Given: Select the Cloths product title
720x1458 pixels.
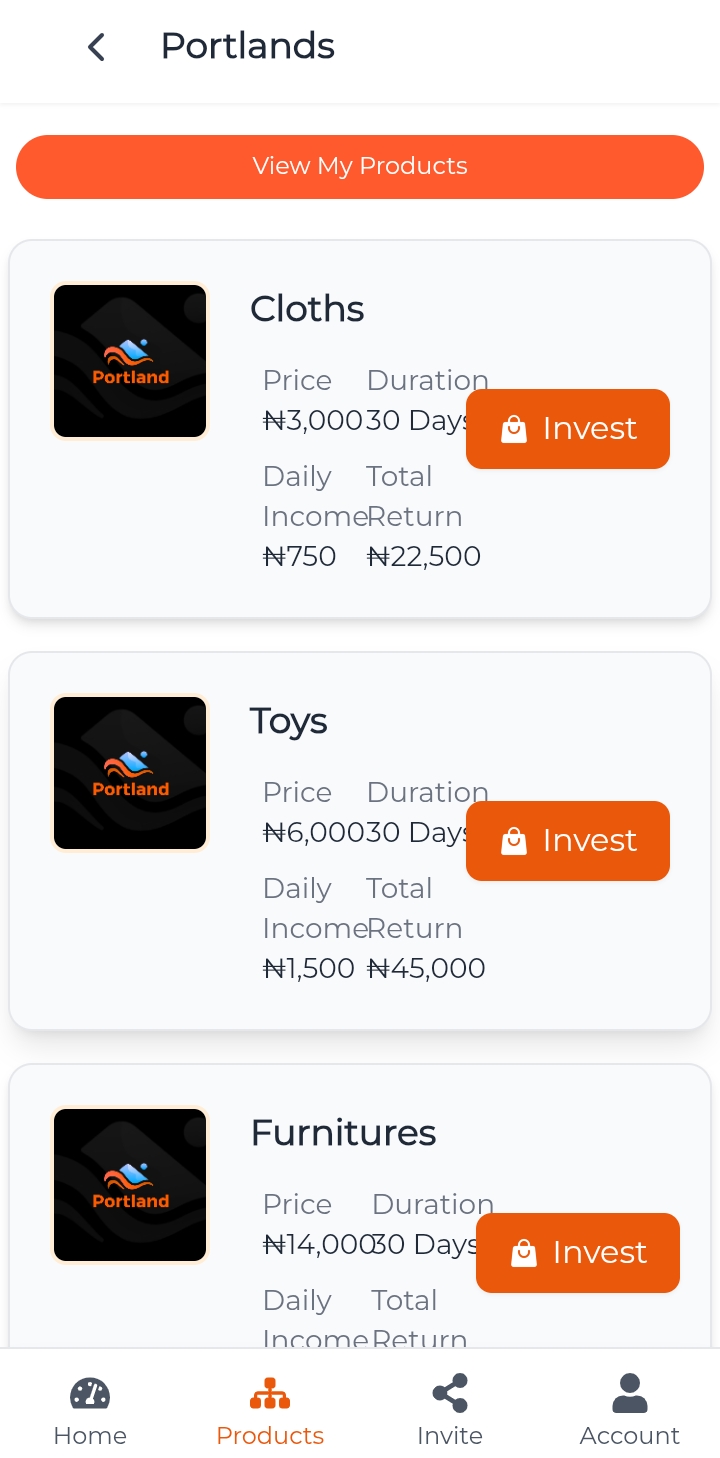Looking at the screenshot, I should pyautogui.click(x=307, y=309).
